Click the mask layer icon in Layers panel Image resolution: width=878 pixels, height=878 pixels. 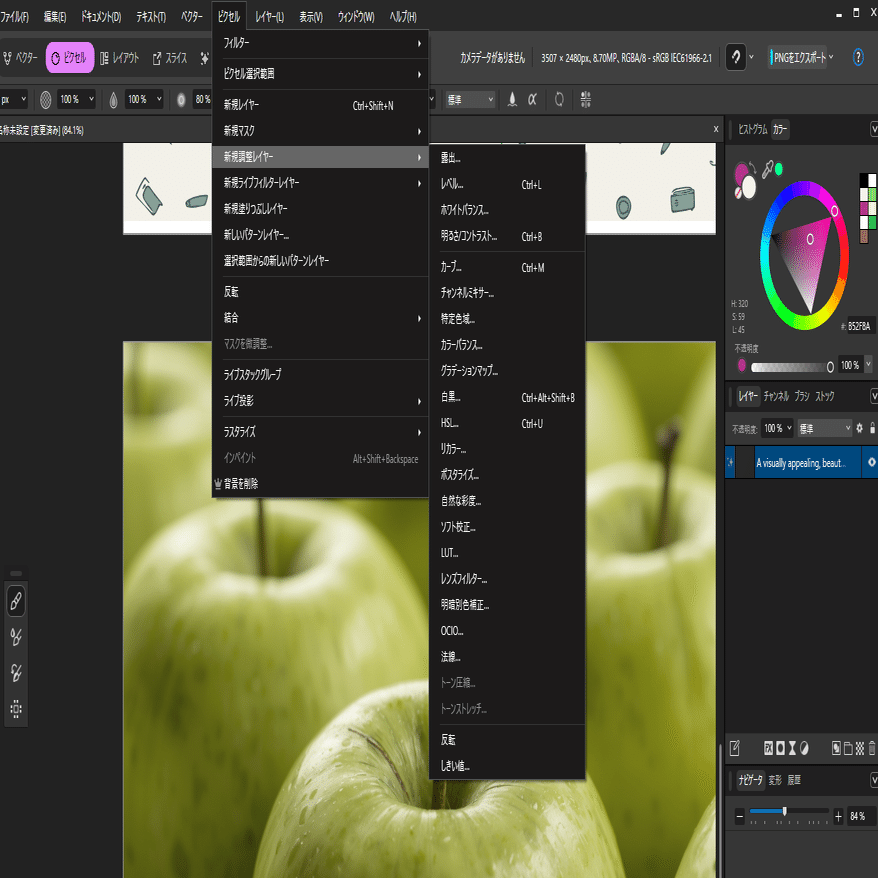pos(781,748)
